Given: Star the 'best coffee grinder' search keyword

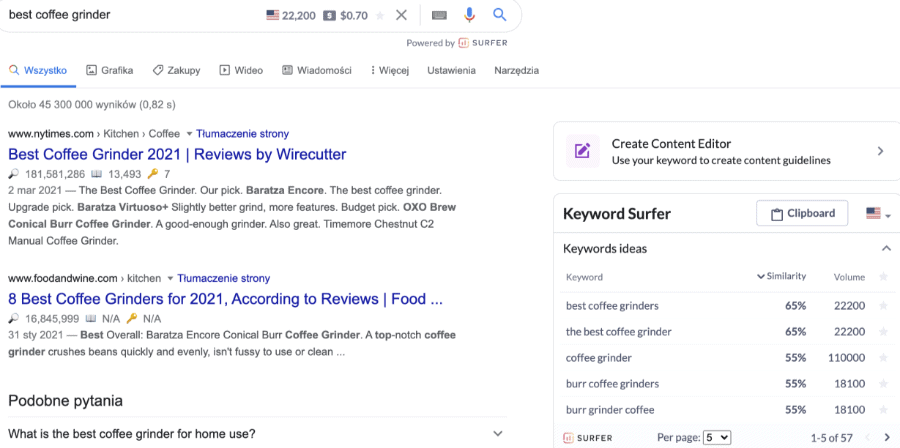Looking at the screenshot, I should [379, 16].
